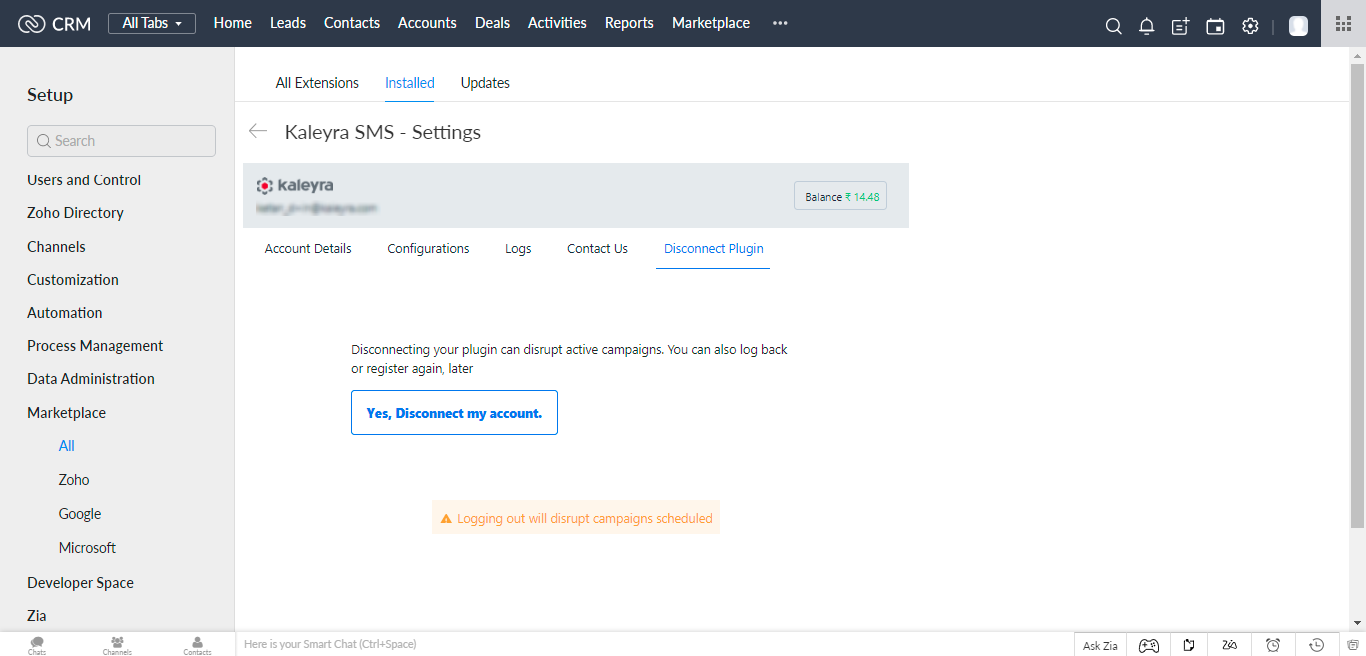1366x656 pixels.
Task: Click the vertical page scrollbar
Action: click(1357, 295)
